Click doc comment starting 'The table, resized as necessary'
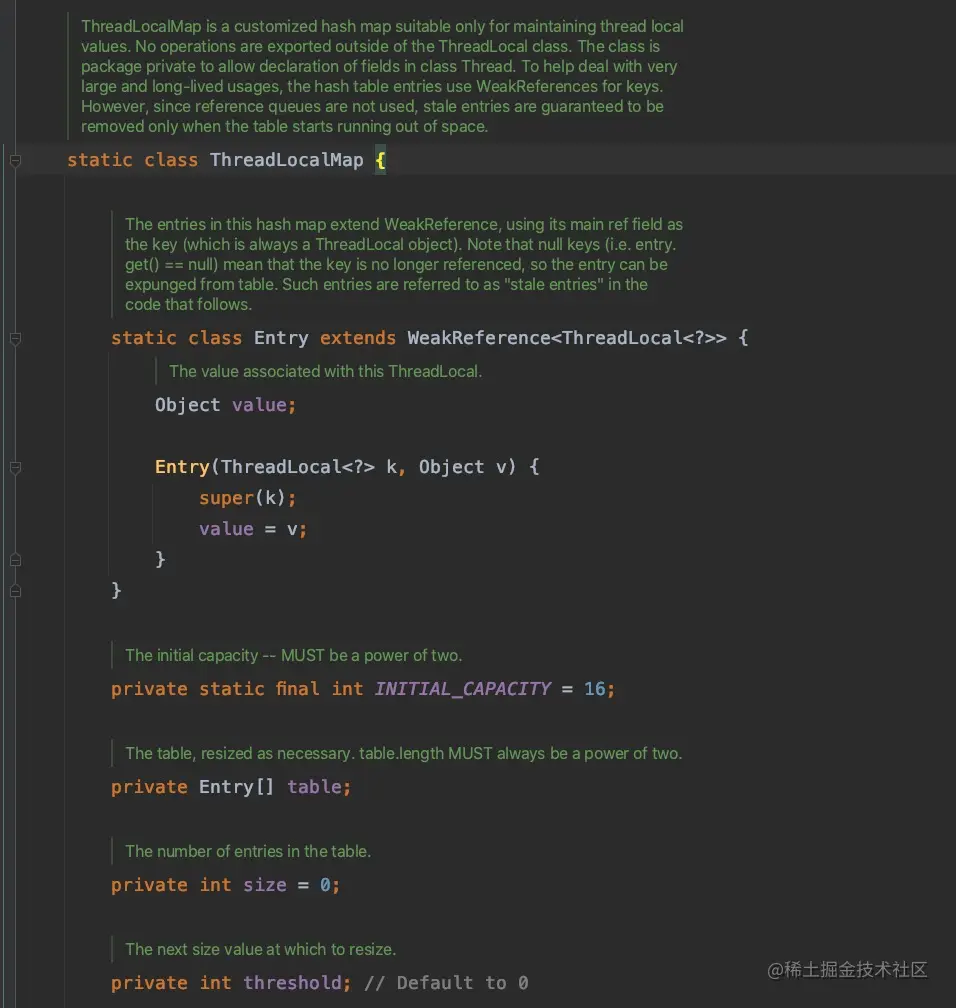Image resolution: width=956 pixels, height=1008 pixels. tap(403, 753)
